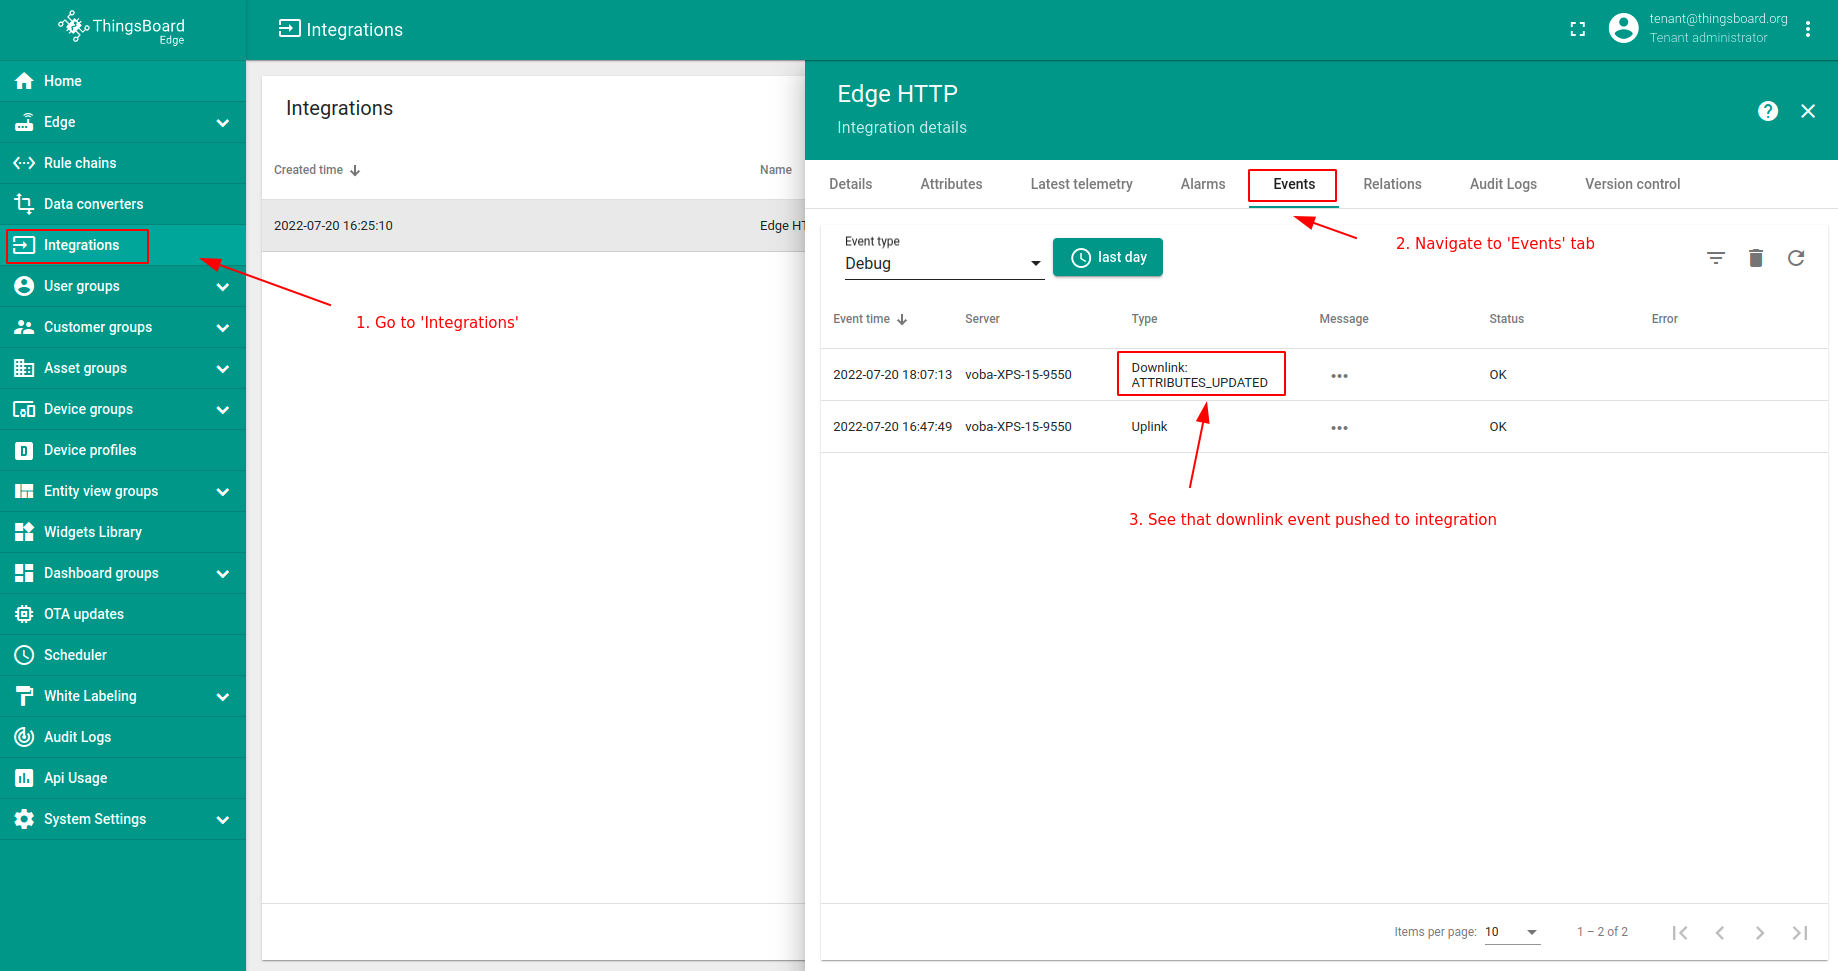1838x971 pixels.
Task: Click the Data converters icon
Action: click(x=24, y=204)
